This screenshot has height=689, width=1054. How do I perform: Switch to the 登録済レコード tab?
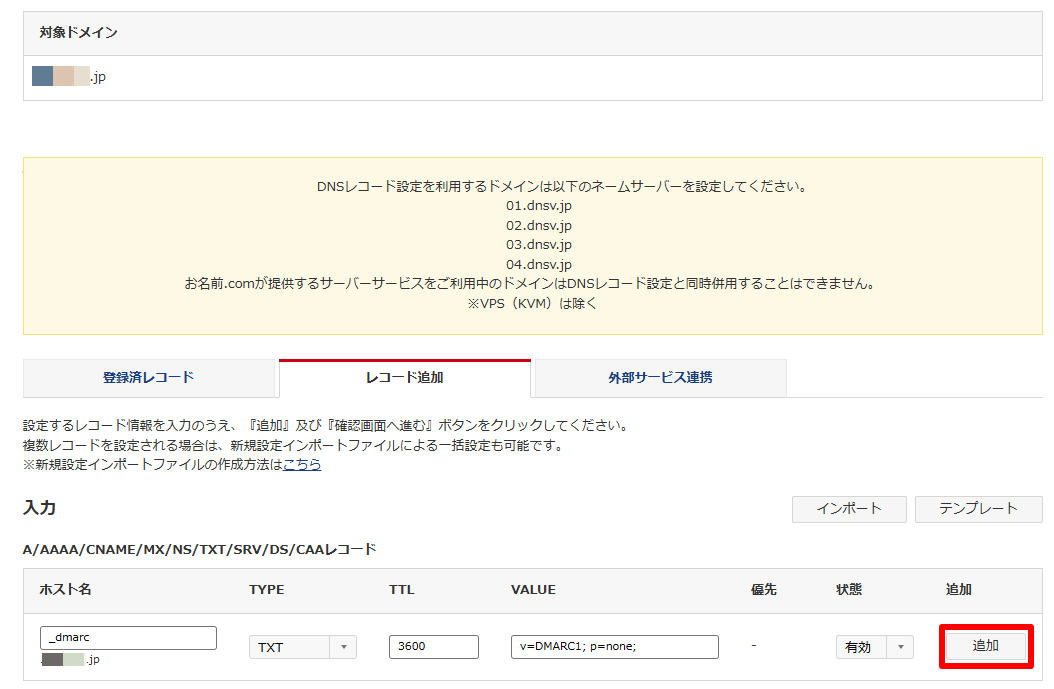click(148, 378)
